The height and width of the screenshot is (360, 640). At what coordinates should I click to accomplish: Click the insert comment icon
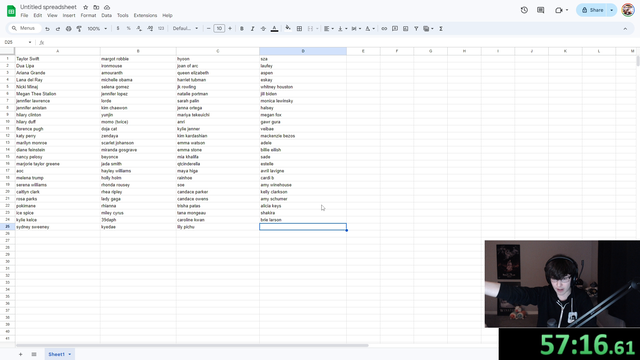395,29
